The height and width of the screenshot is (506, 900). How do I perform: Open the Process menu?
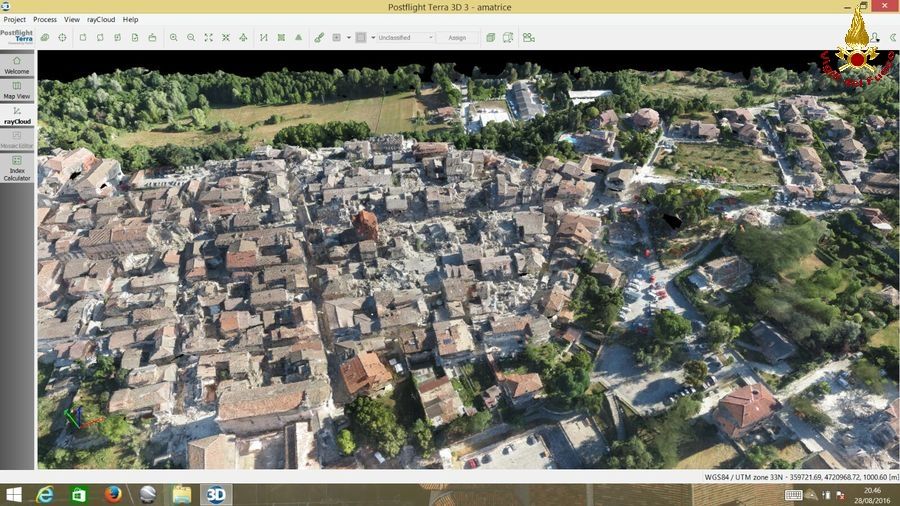click(45, 19)
